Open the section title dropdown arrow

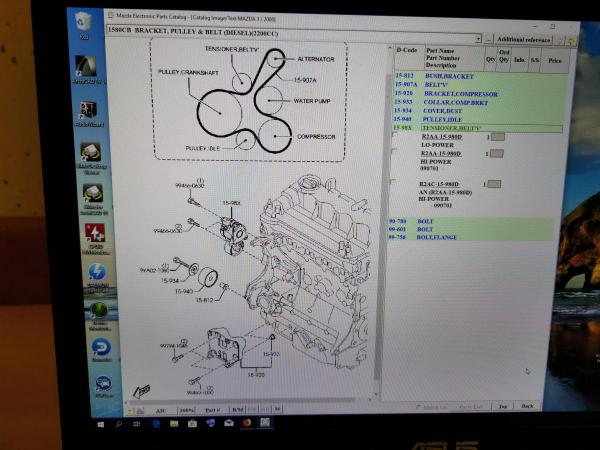[x=479, y=39]
